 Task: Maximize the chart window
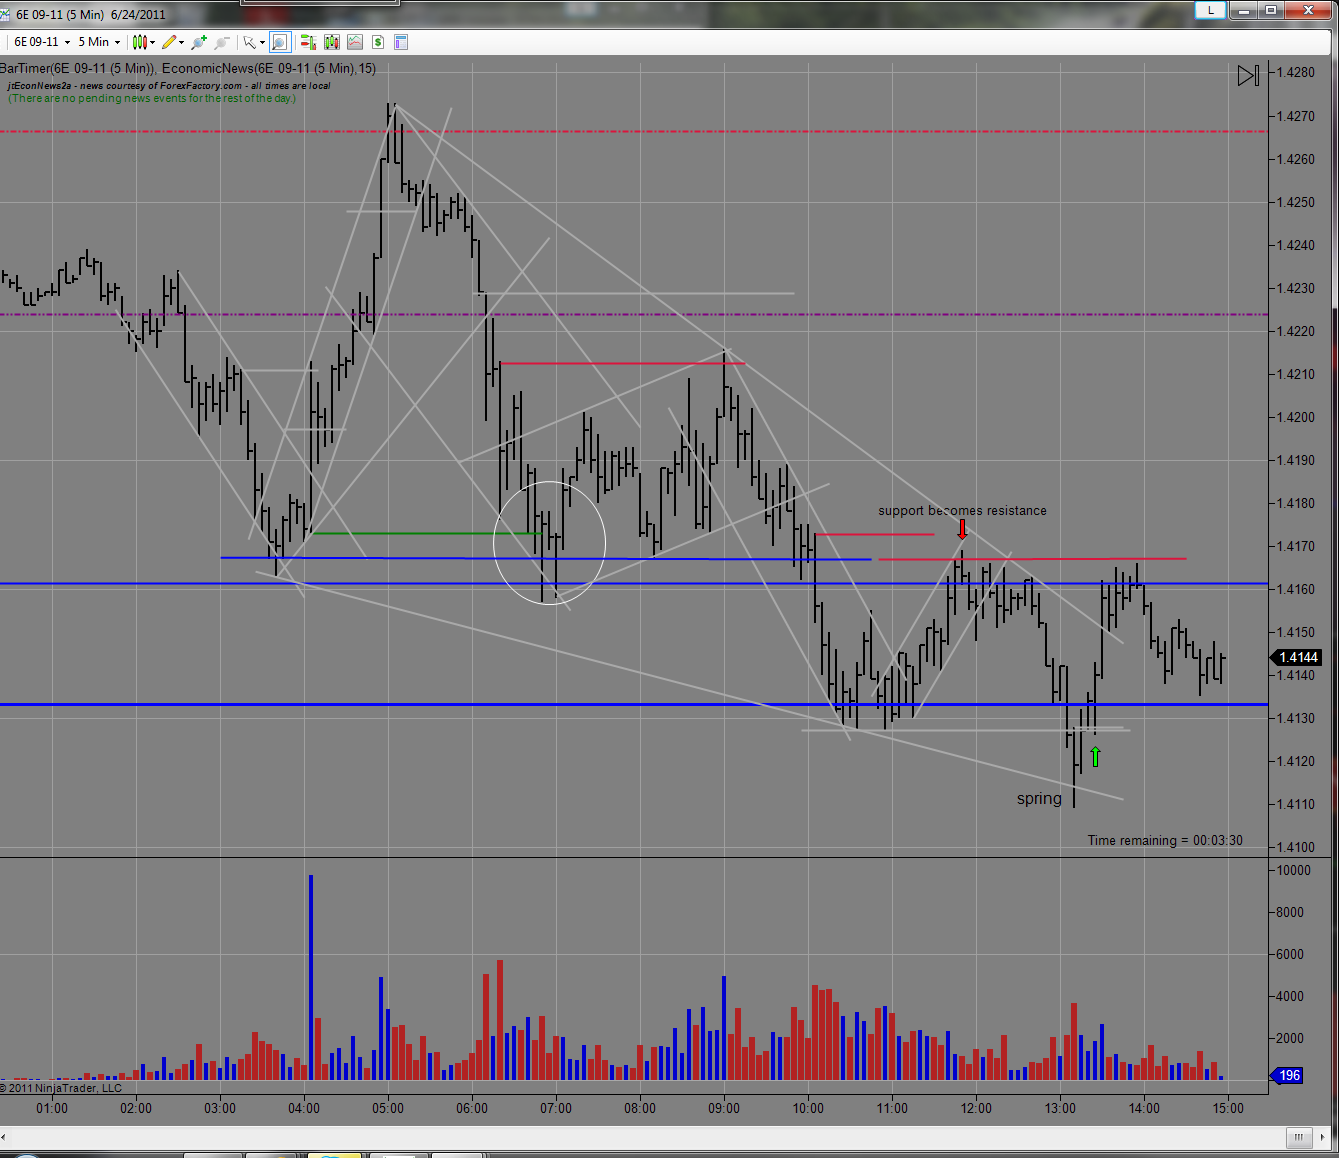point(1271,10)
